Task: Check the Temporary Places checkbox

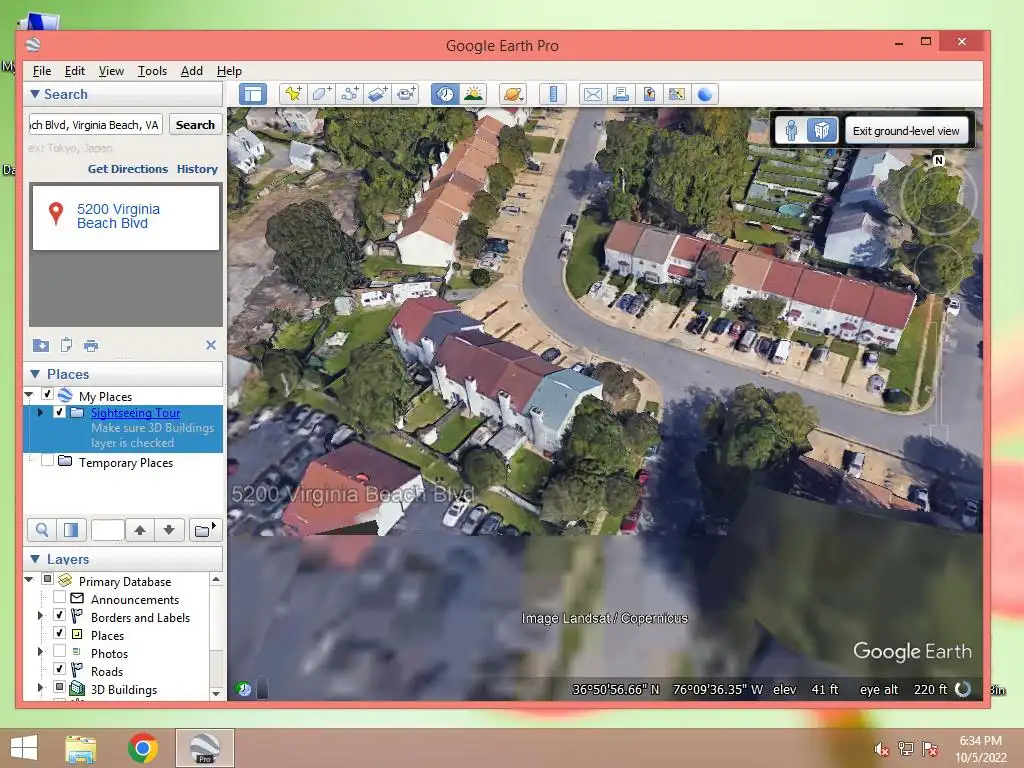Action: (x=47, y=460)
